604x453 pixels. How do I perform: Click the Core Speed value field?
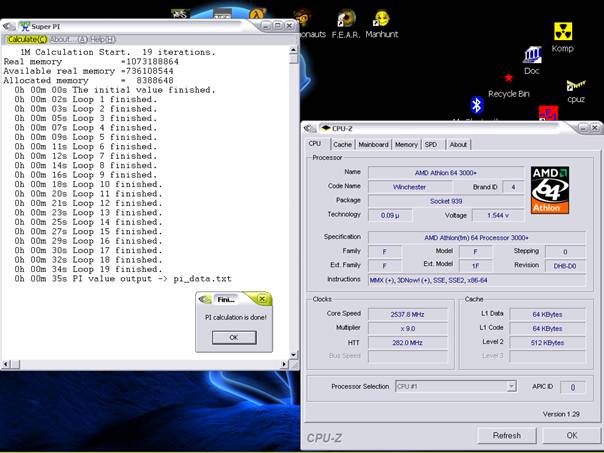coord(410,313)
